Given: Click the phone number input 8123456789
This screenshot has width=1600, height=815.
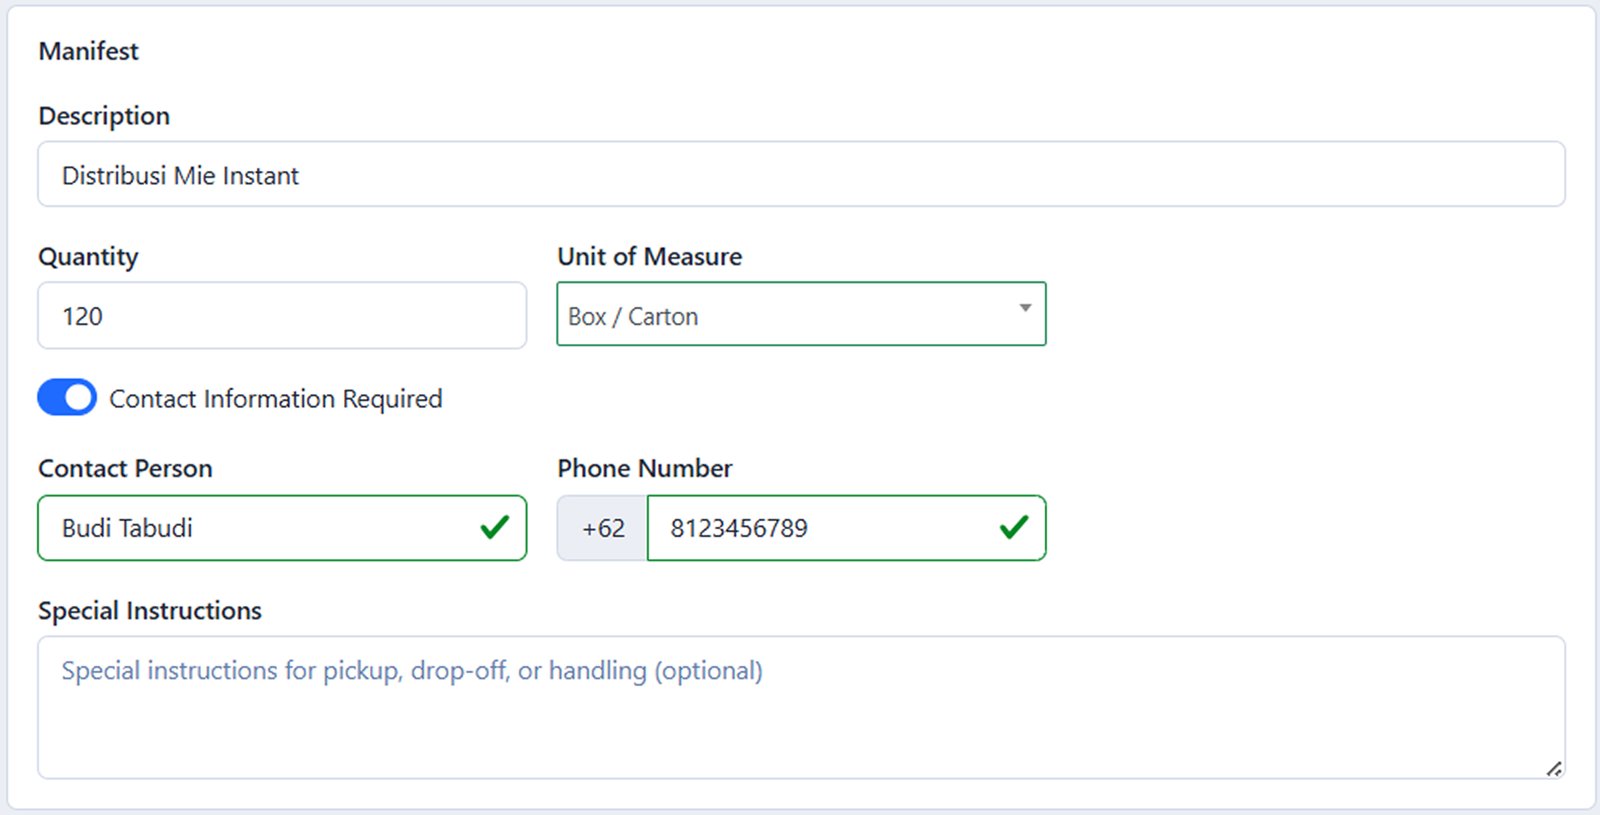Looking at the screenshot, I should tap(820, 528).
